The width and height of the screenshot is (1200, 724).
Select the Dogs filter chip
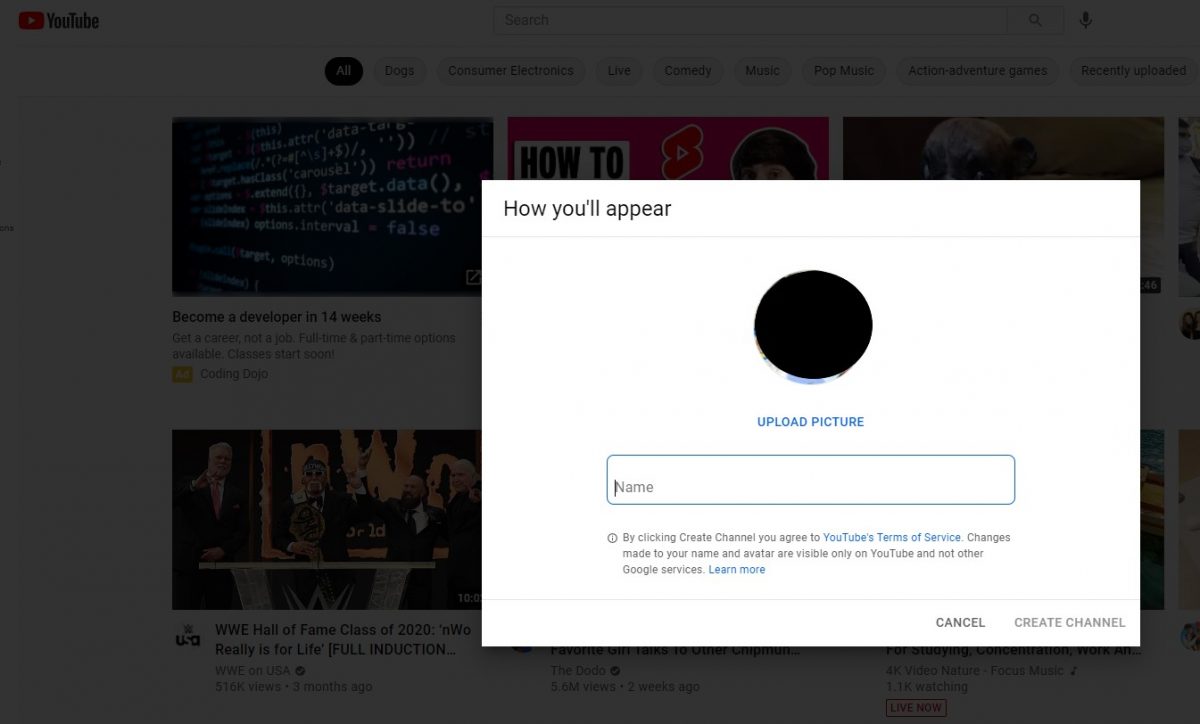click(399, 71)
